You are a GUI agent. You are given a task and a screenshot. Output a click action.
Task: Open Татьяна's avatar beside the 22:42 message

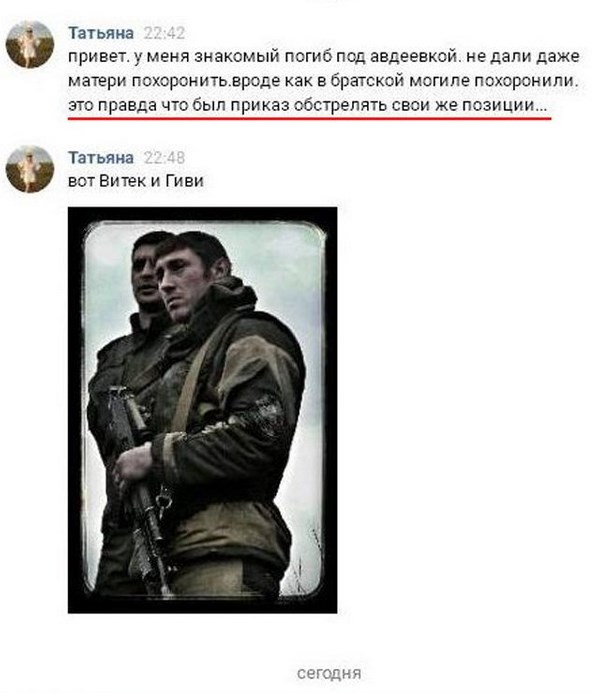pos(30,44)
